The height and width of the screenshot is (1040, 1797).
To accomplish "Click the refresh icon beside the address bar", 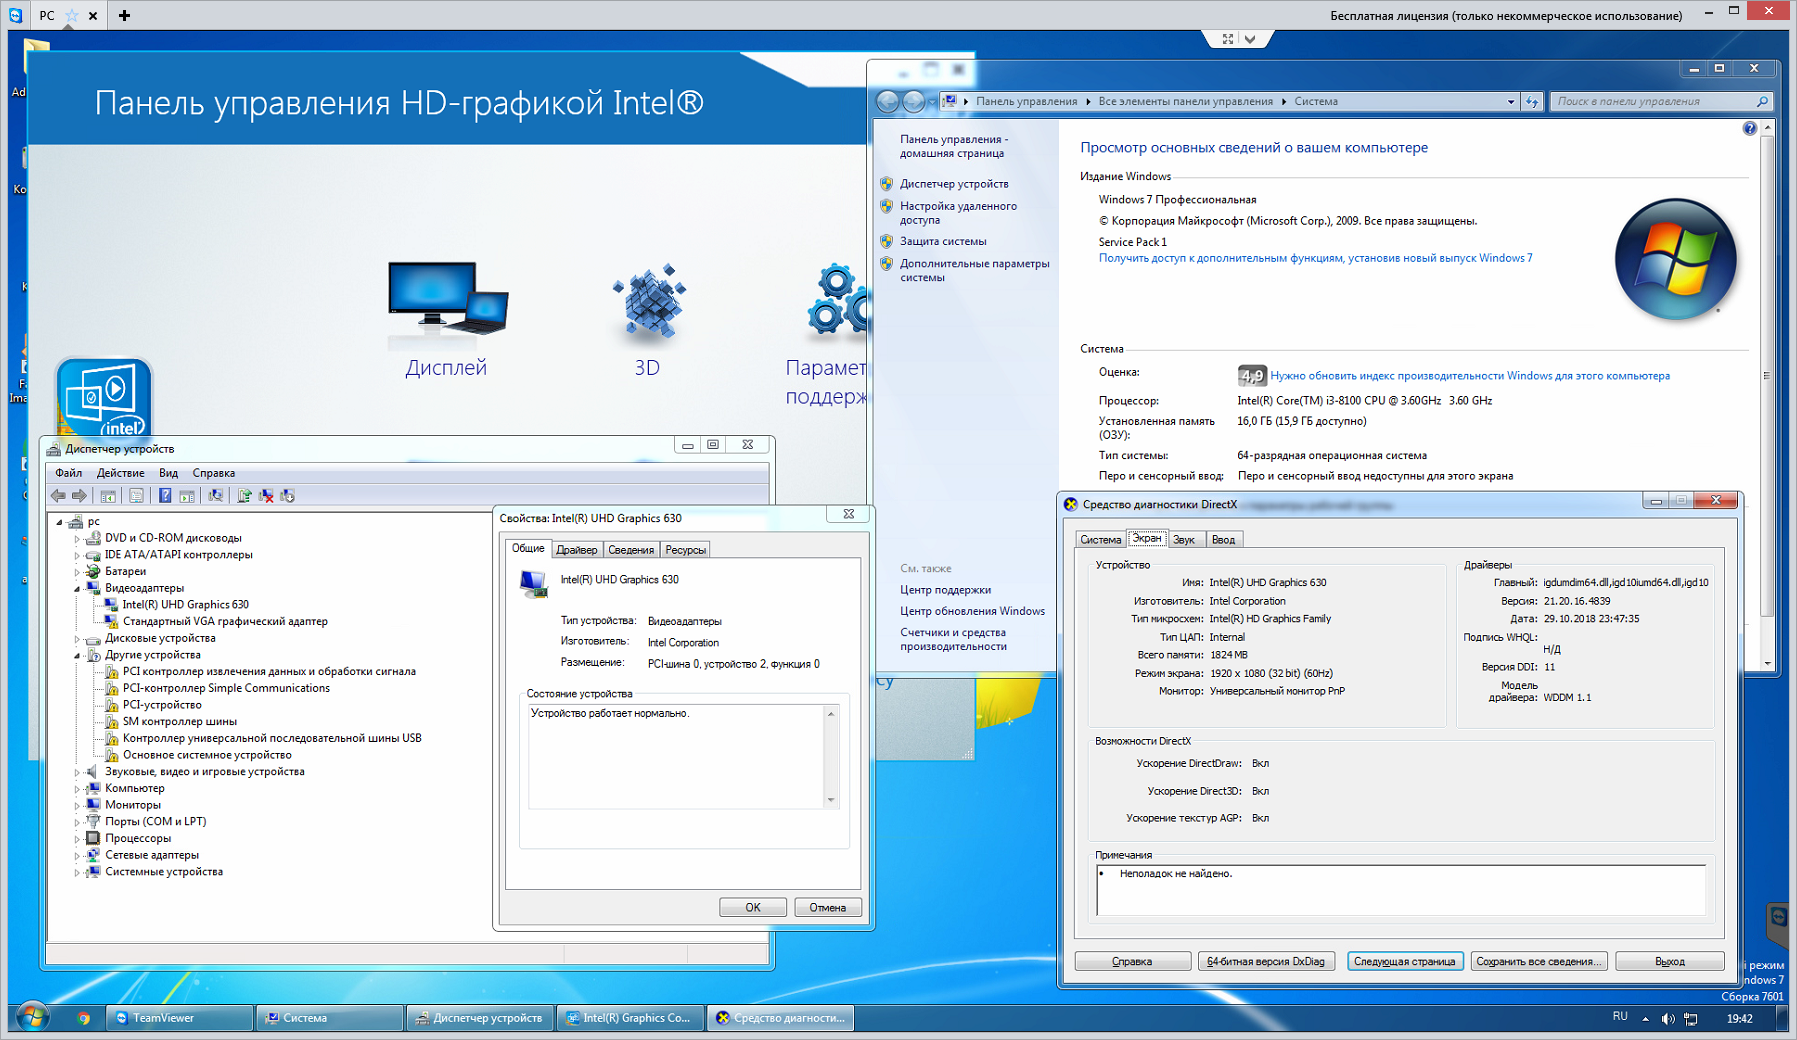I will pos(1531,101).
